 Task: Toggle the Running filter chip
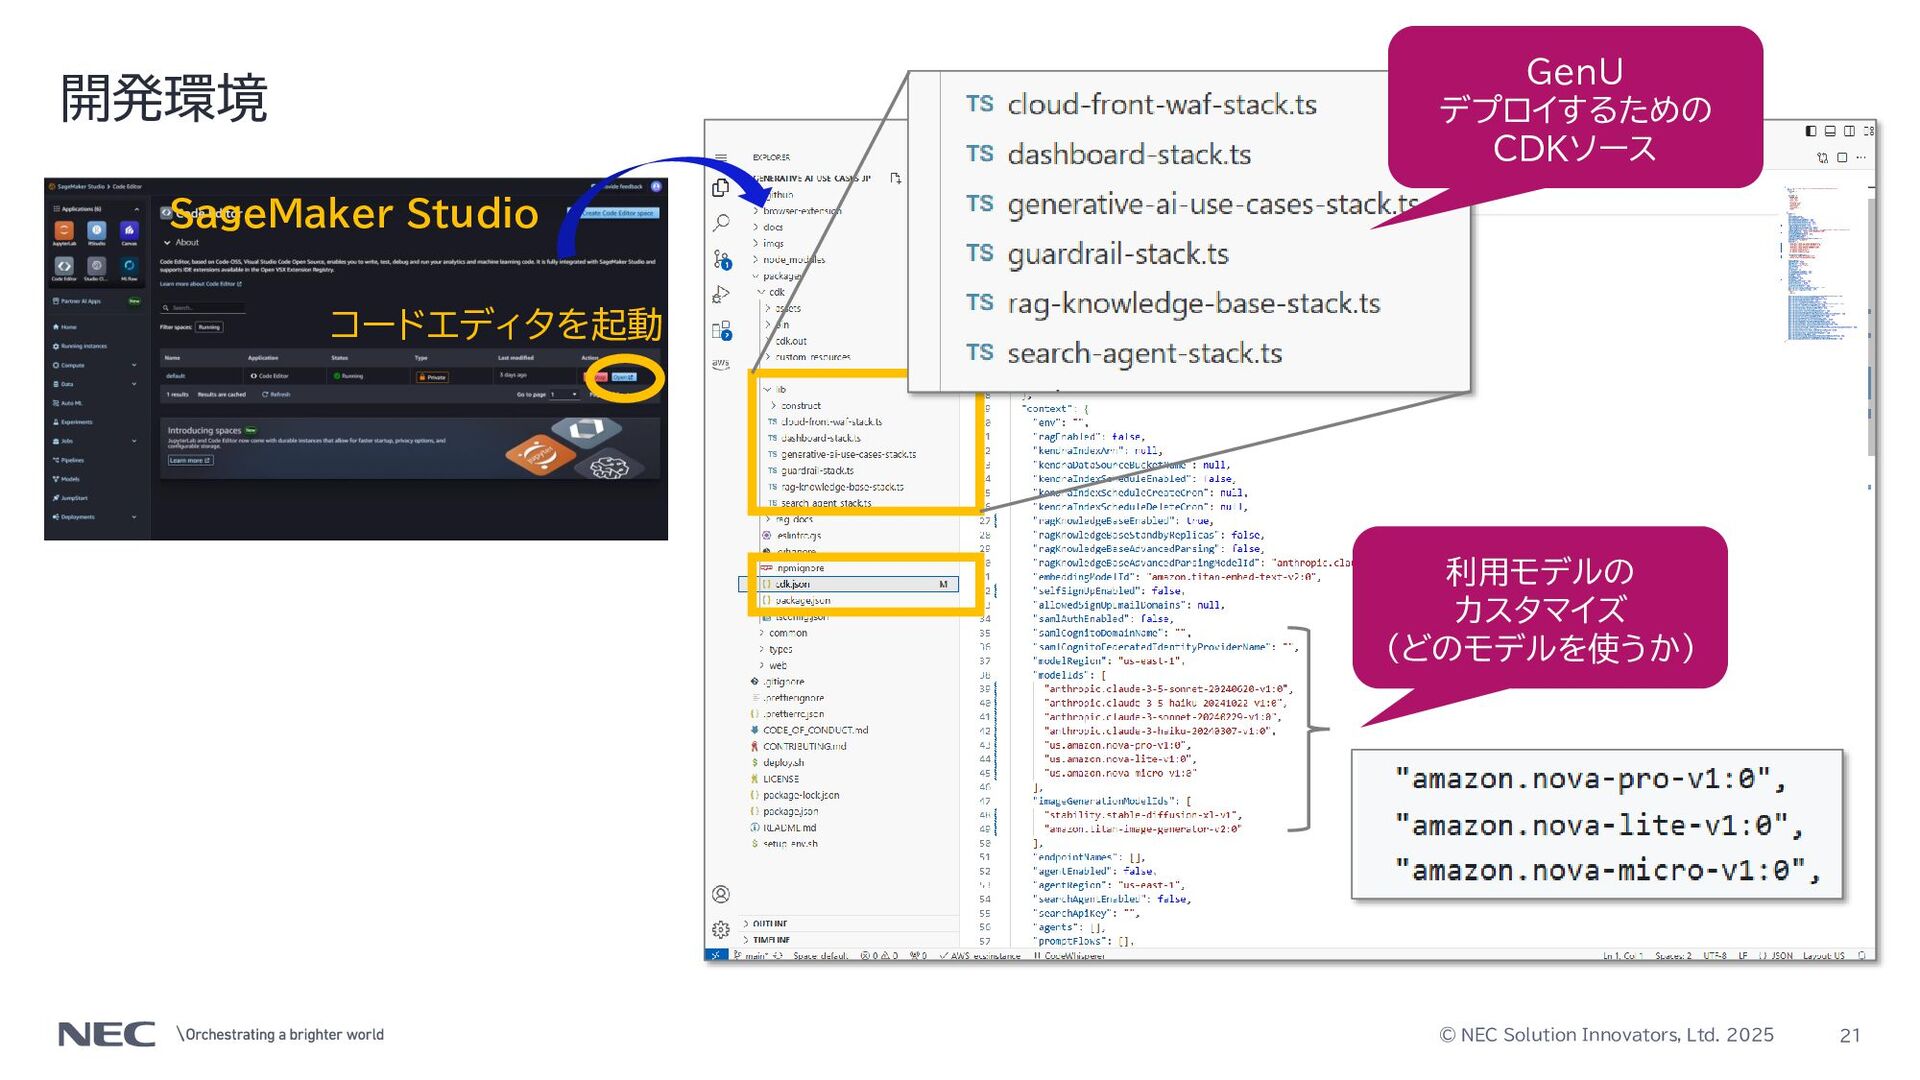tap(209, 327)
